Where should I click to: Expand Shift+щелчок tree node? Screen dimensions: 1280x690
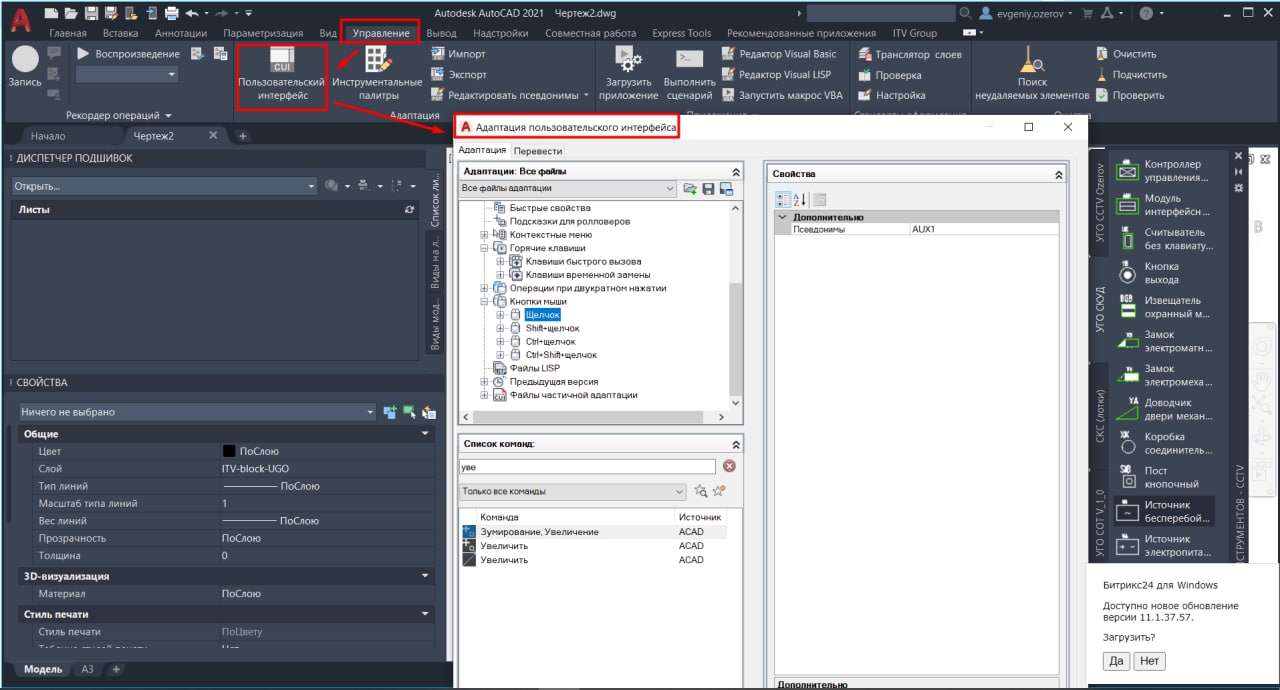(x=501, y=328)
